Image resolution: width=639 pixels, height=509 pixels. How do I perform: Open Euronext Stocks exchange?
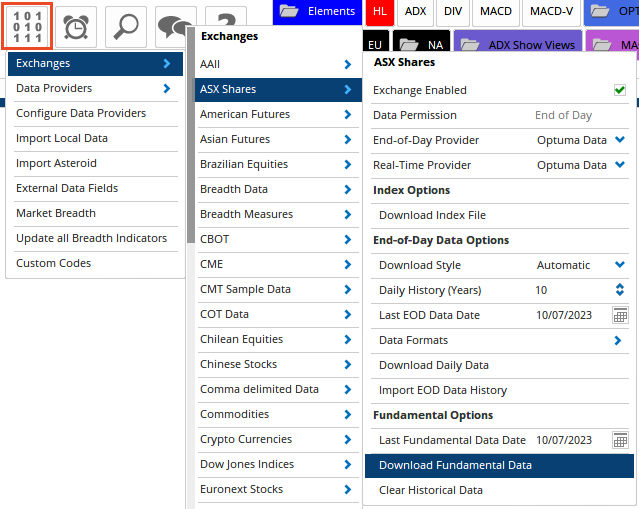[x=278, y=489]
